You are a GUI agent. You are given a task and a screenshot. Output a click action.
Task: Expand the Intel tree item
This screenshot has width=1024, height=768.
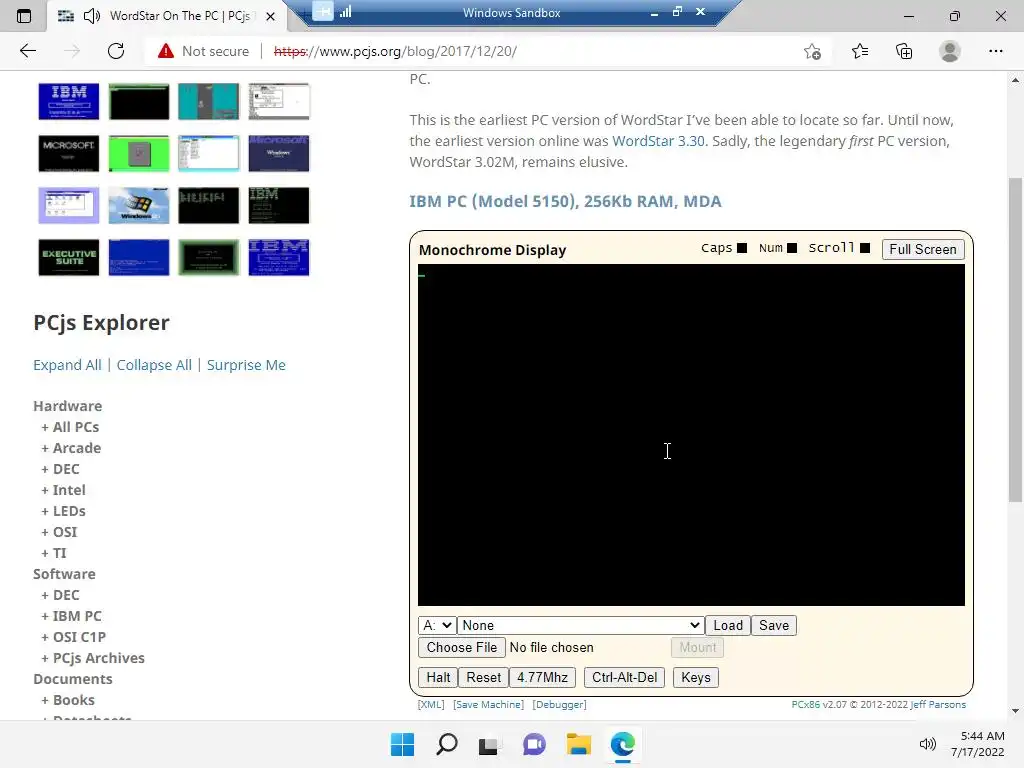(x=63, y=490)
